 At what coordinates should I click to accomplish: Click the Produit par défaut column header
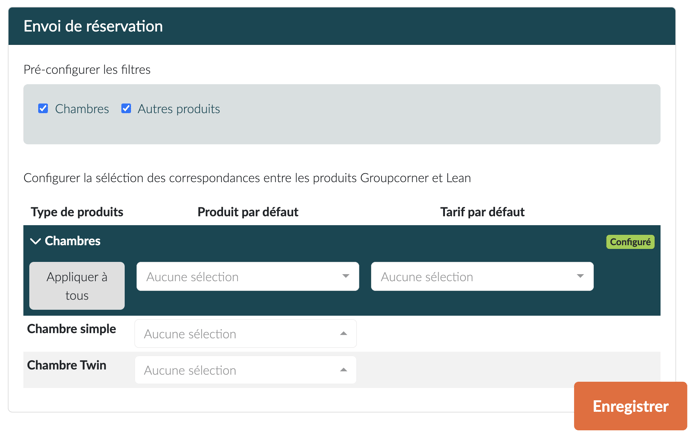[x=248, y=212]
